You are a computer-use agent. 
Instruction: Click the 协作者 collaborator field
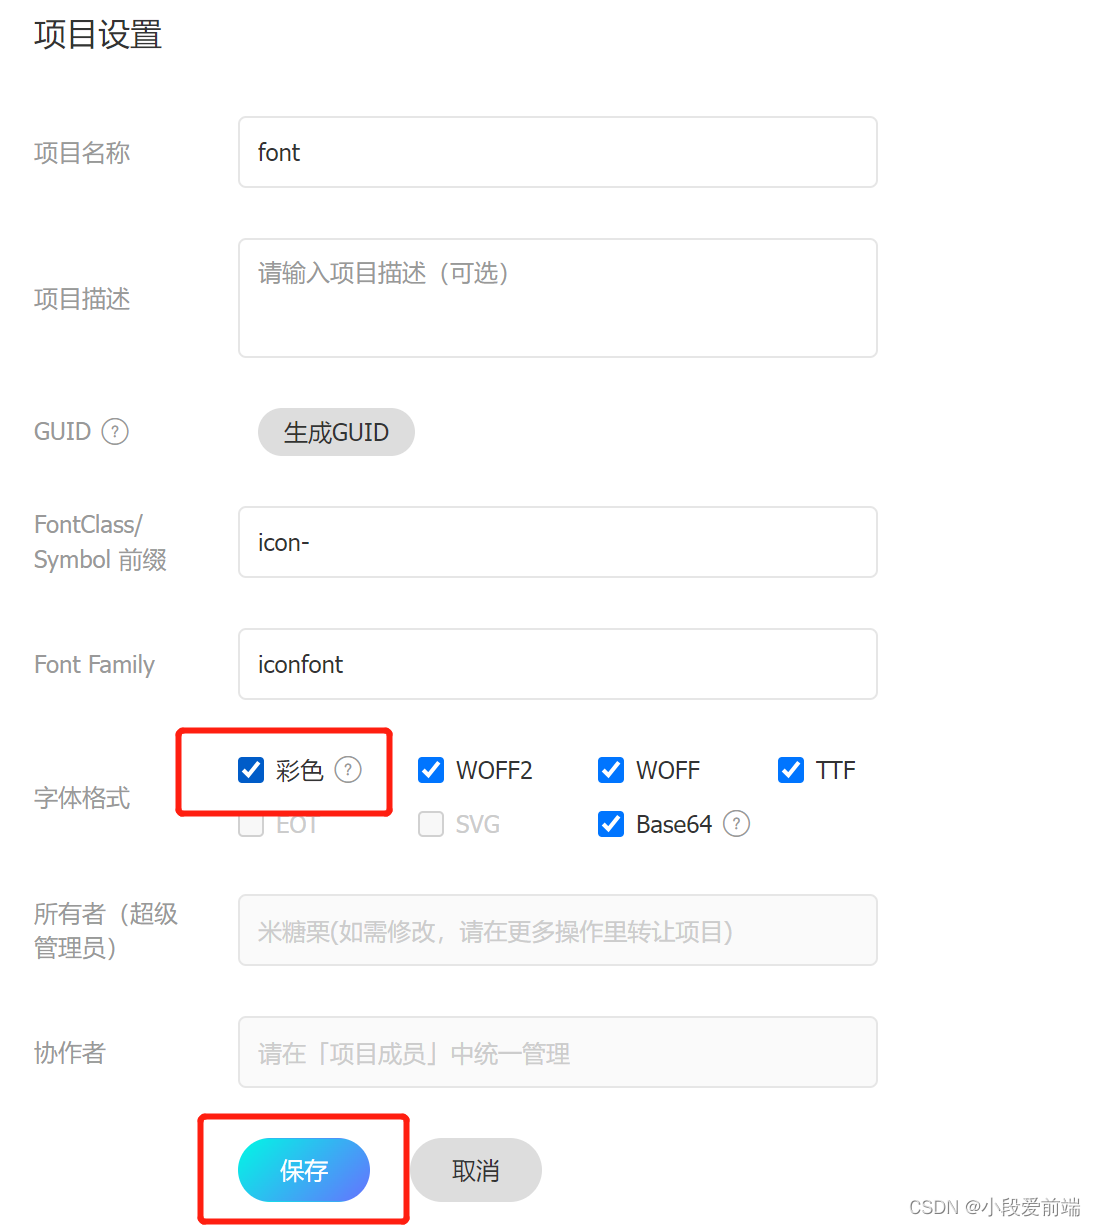[x=557, y=1052]
